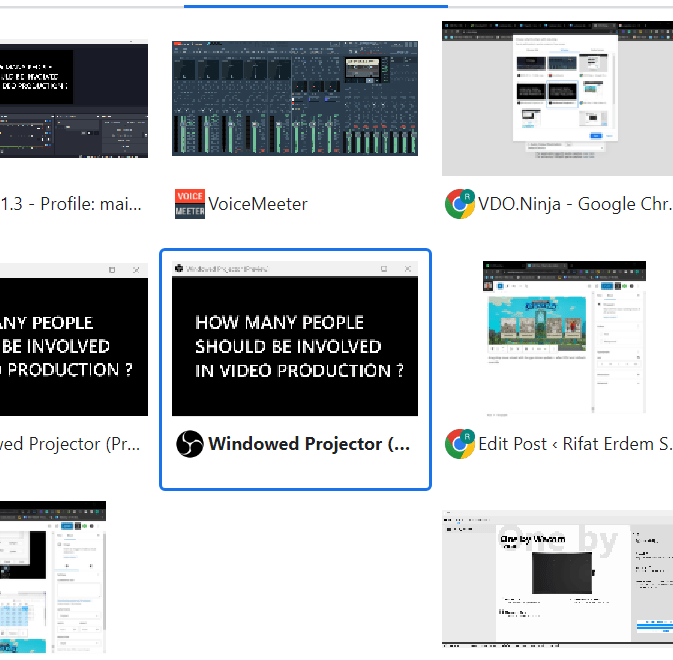Select the VDO.Ninja Chrome window thumbnail
Image resolution: width=673 pixels, height=660 pixels.
pos(558,98)
